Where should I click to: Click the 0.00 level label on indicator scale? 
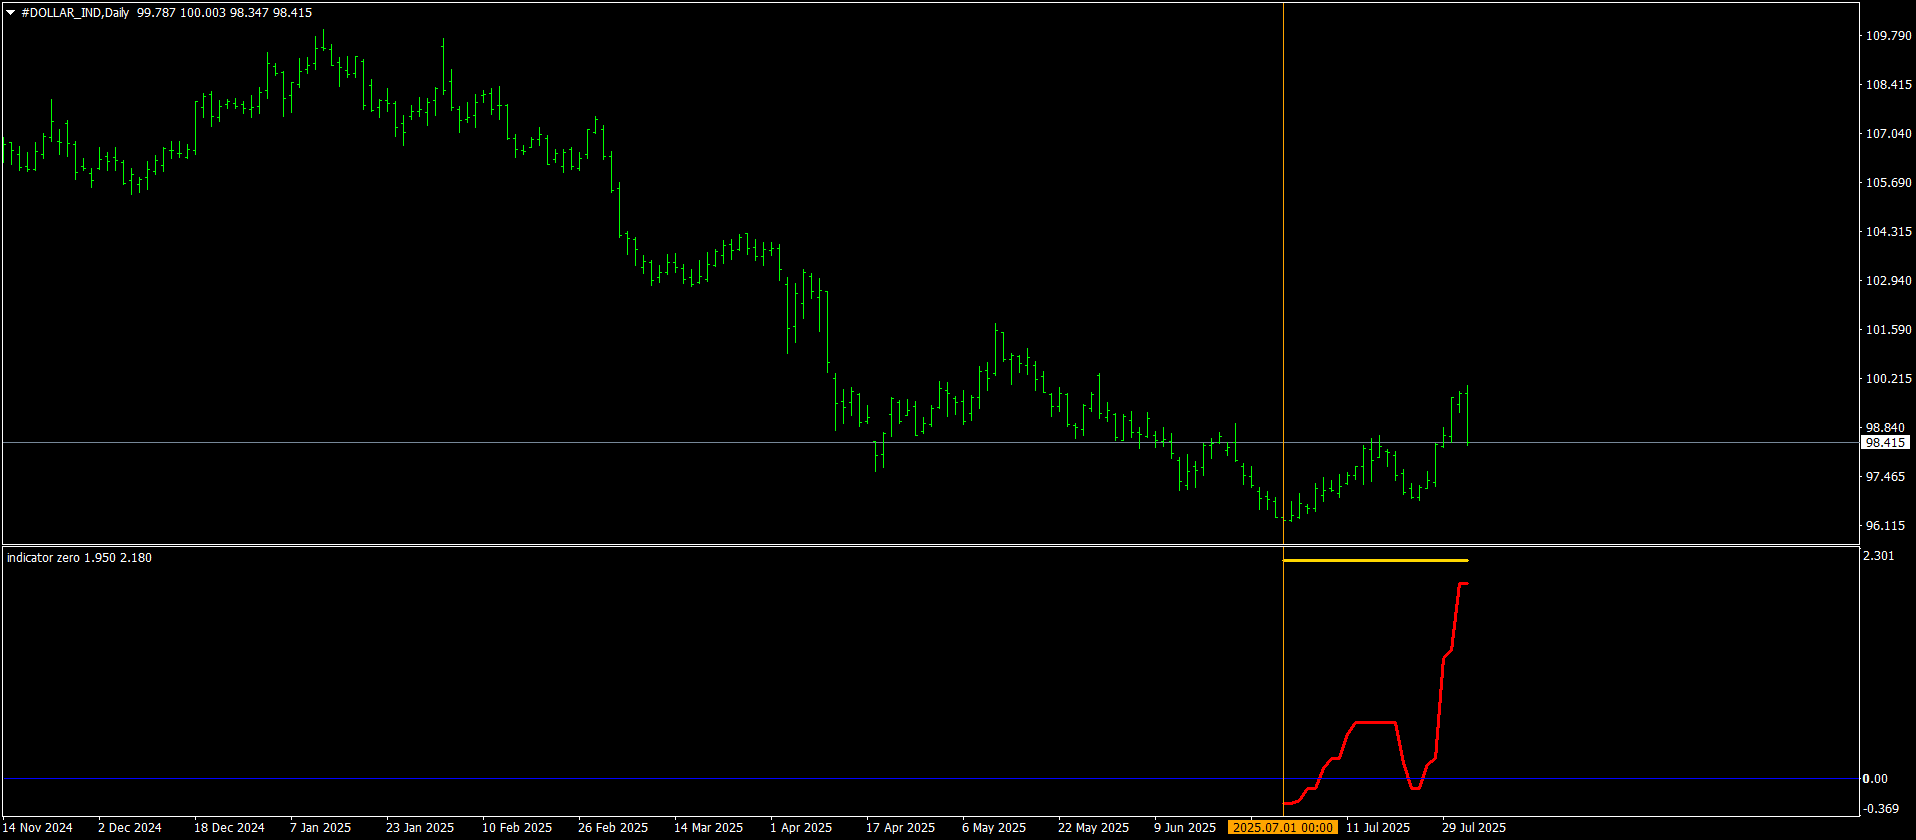[x=1876, y=779]
